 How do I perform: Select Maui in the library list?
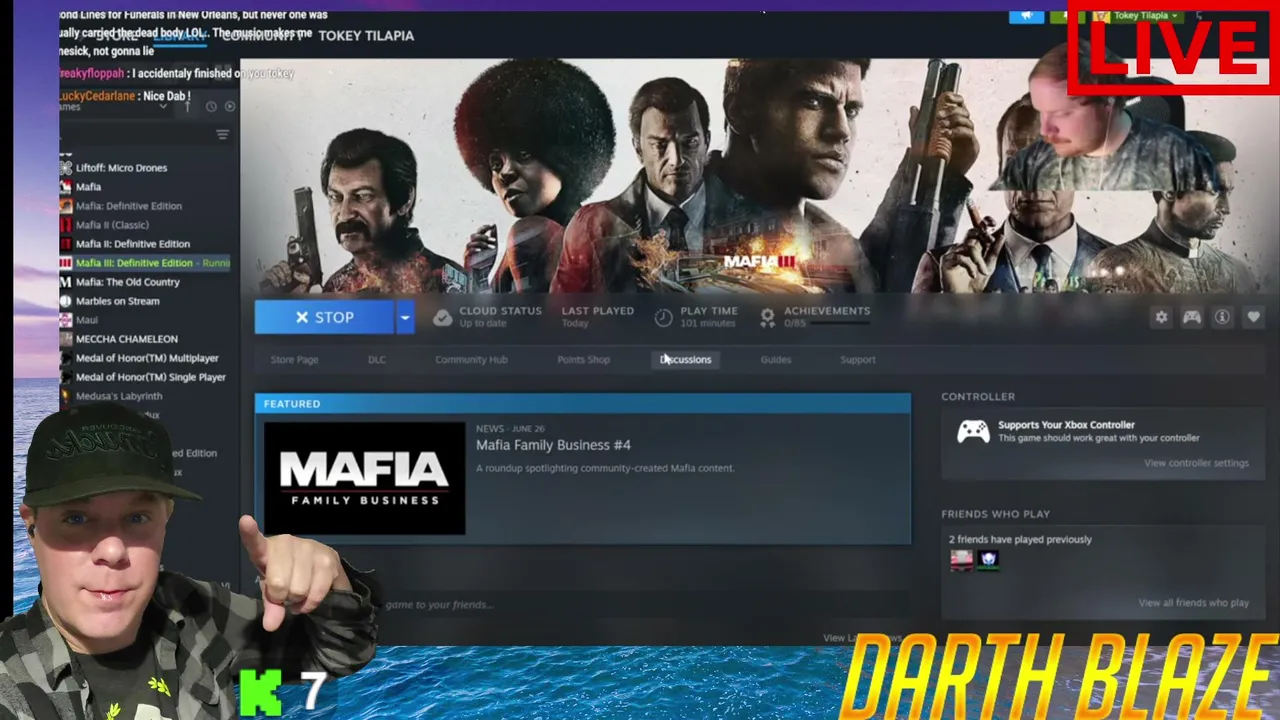[x=87, y=320]
